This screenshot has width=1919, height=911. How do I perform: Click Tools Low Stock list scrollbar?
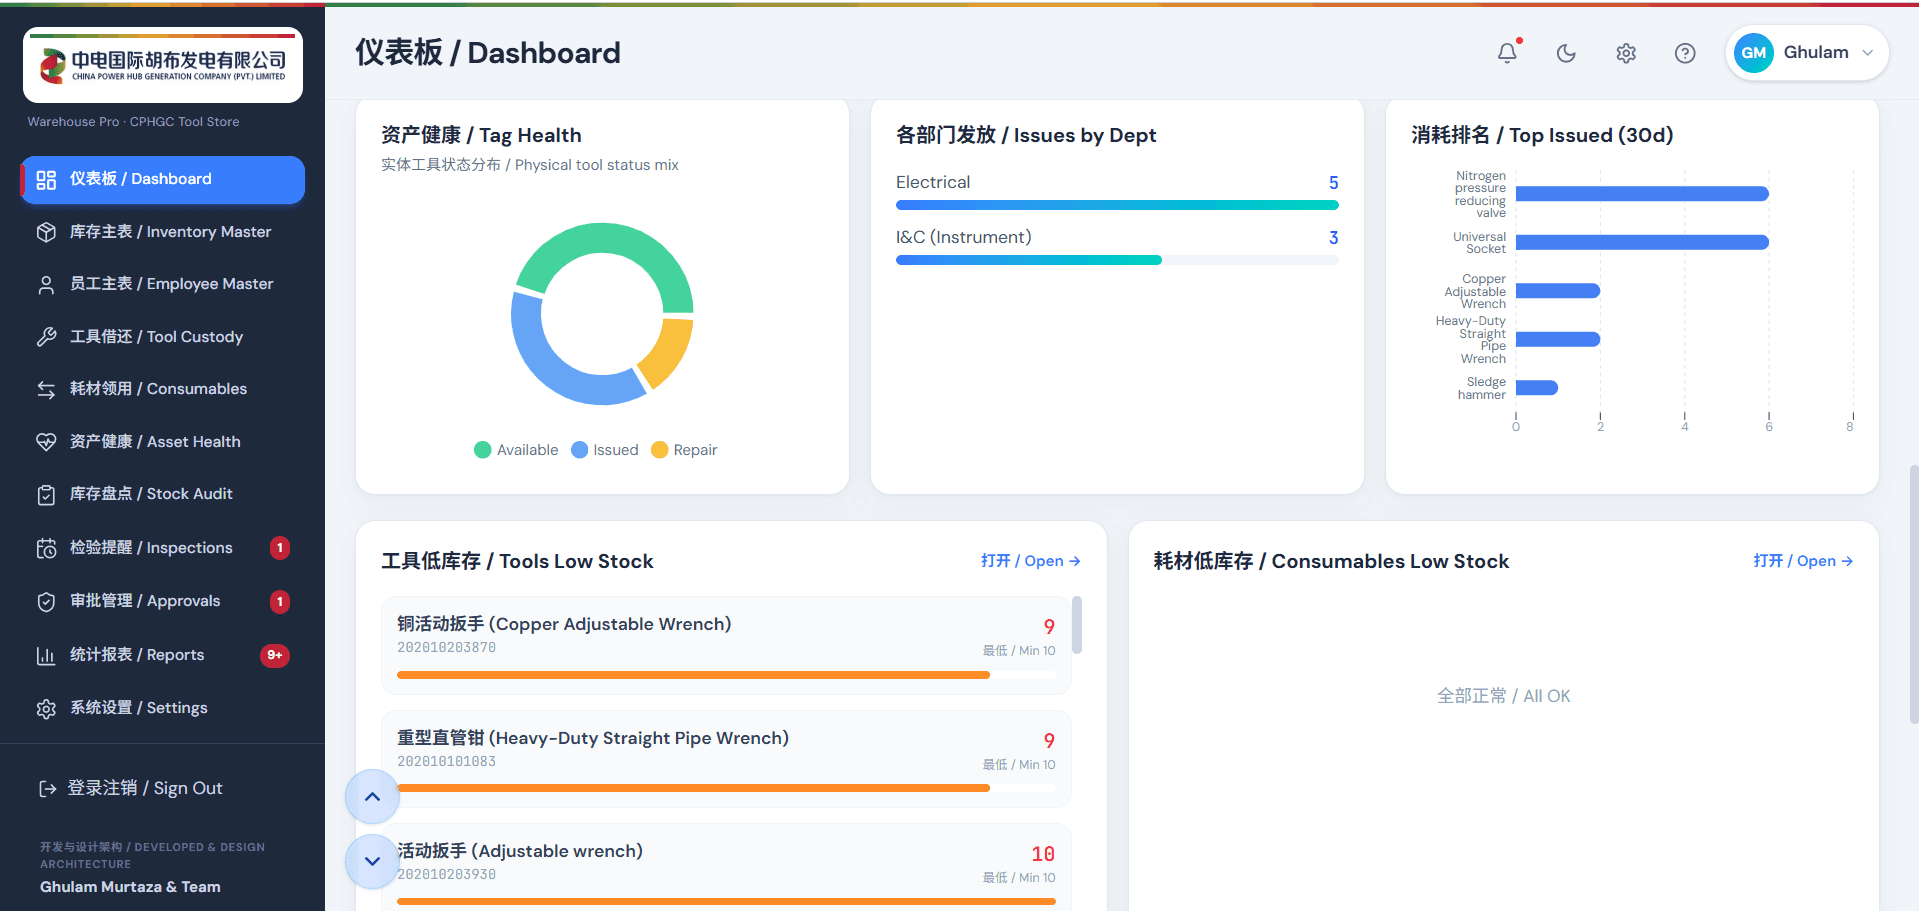[1077, 625]
